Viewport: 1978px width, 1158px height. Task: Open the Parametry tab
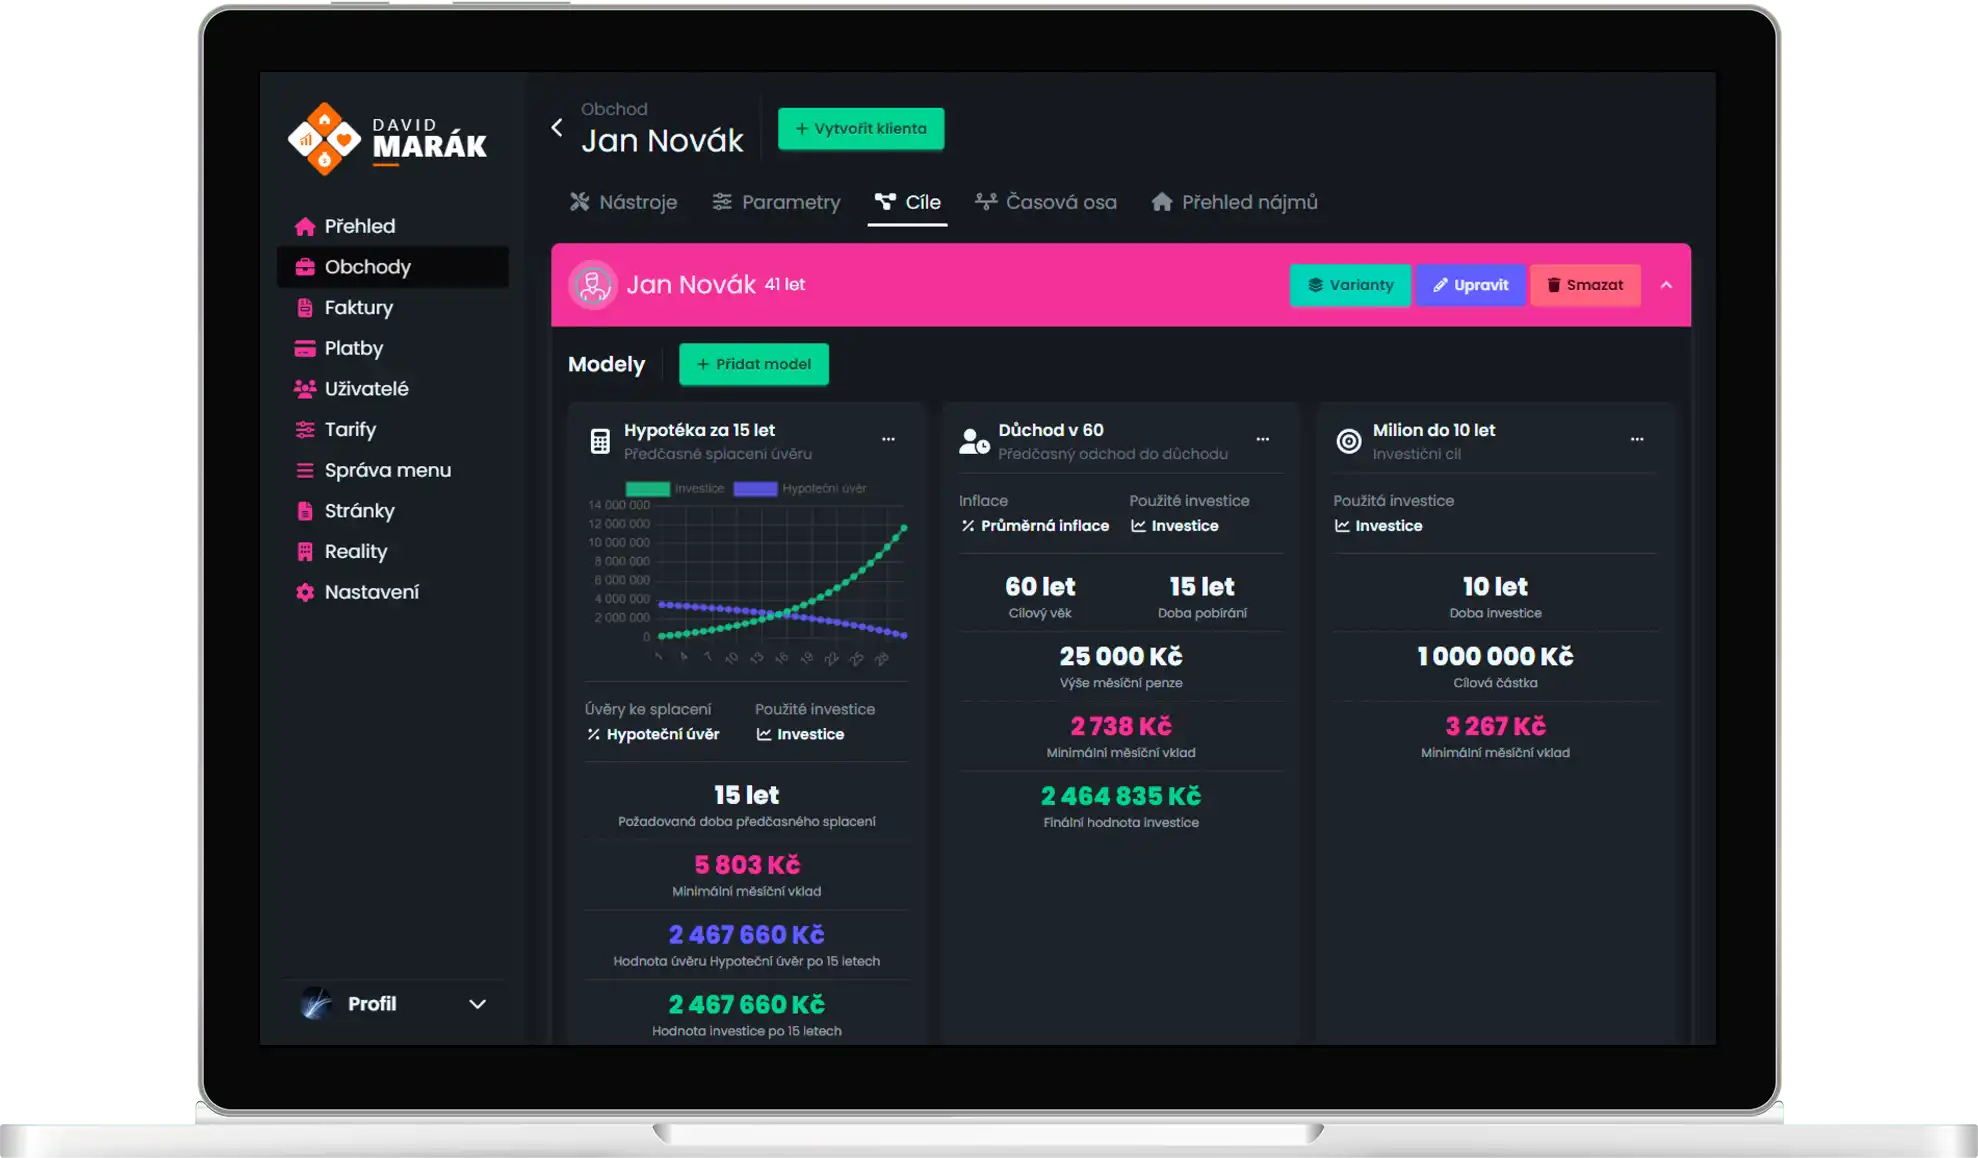click(776, 203)
